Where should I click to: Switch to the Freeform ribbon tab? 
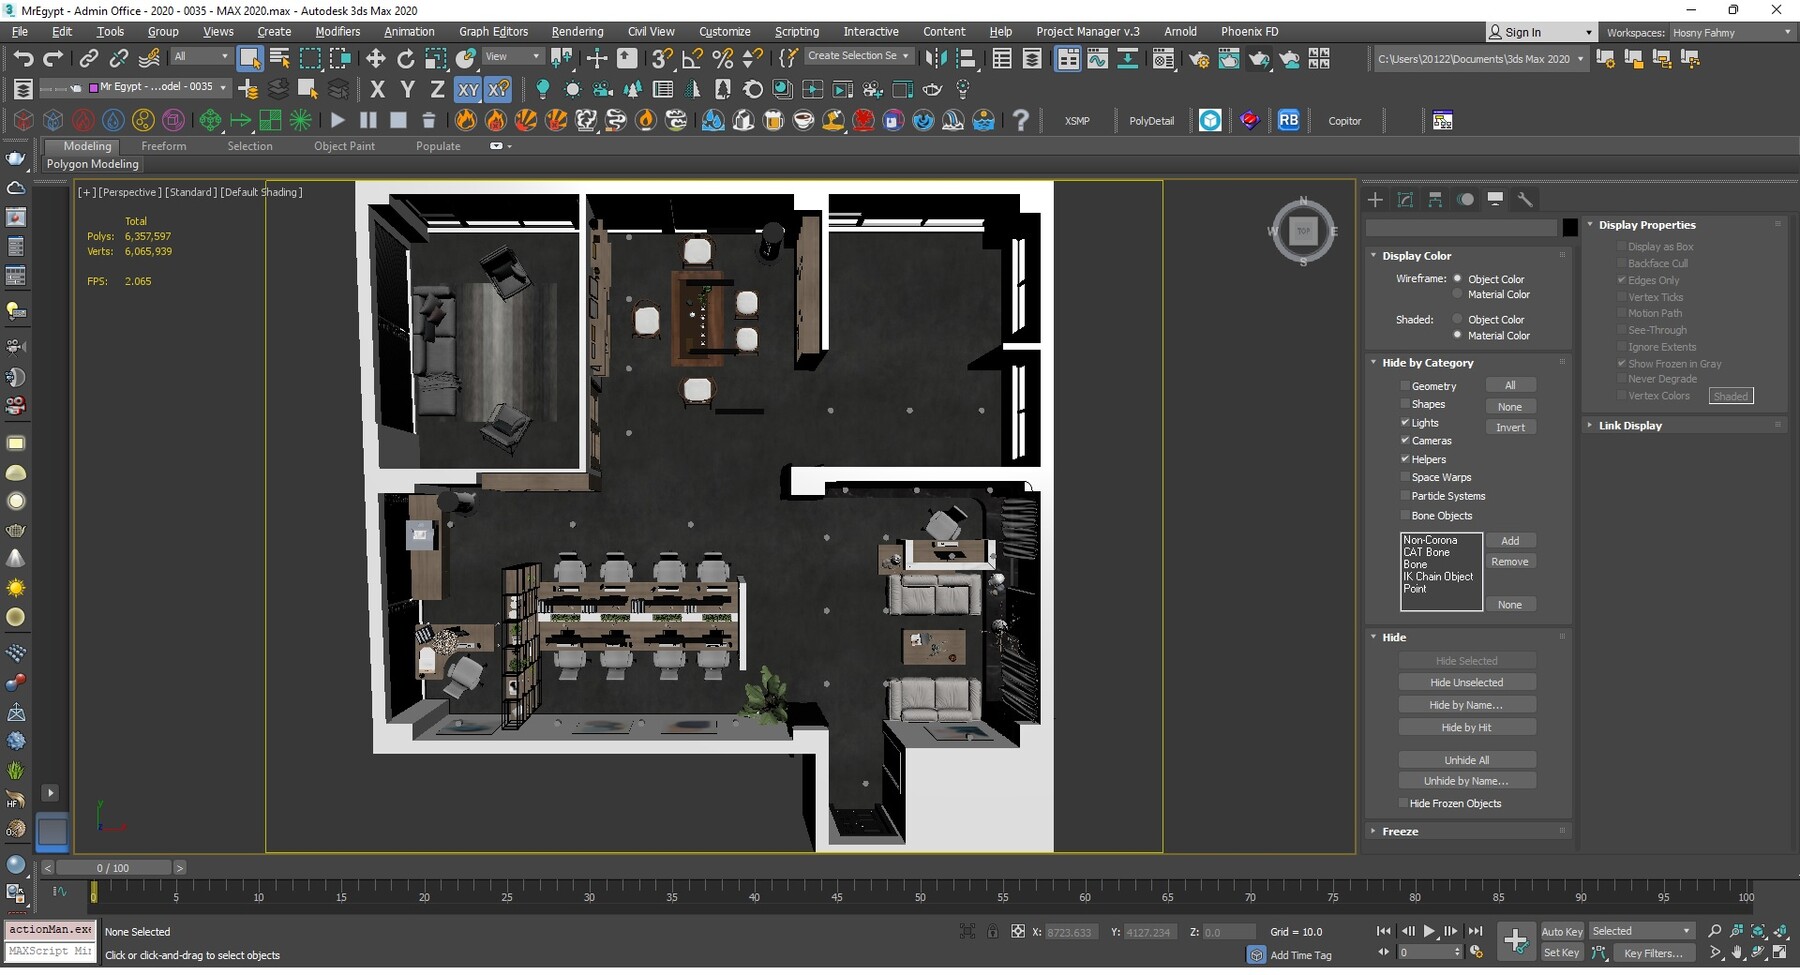(x=164, y=146)
